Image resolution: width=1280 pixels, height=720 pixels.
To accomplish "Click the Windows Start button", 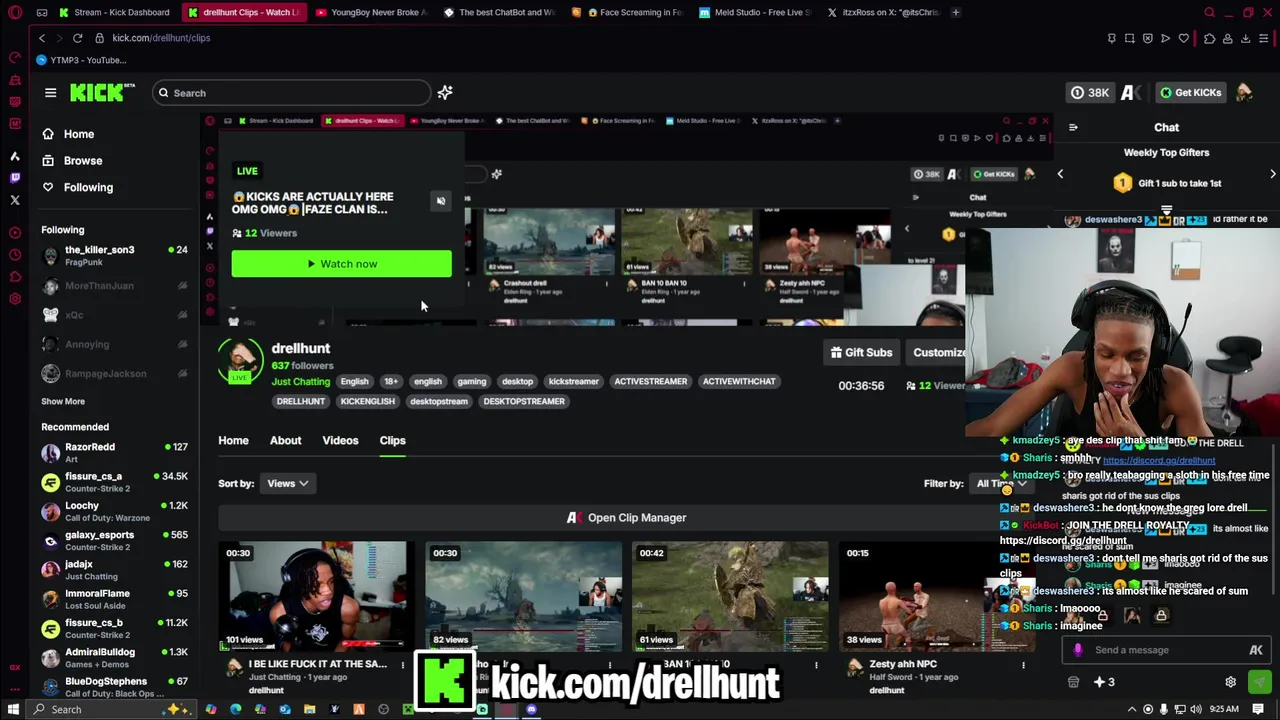I will coord(14,710).
